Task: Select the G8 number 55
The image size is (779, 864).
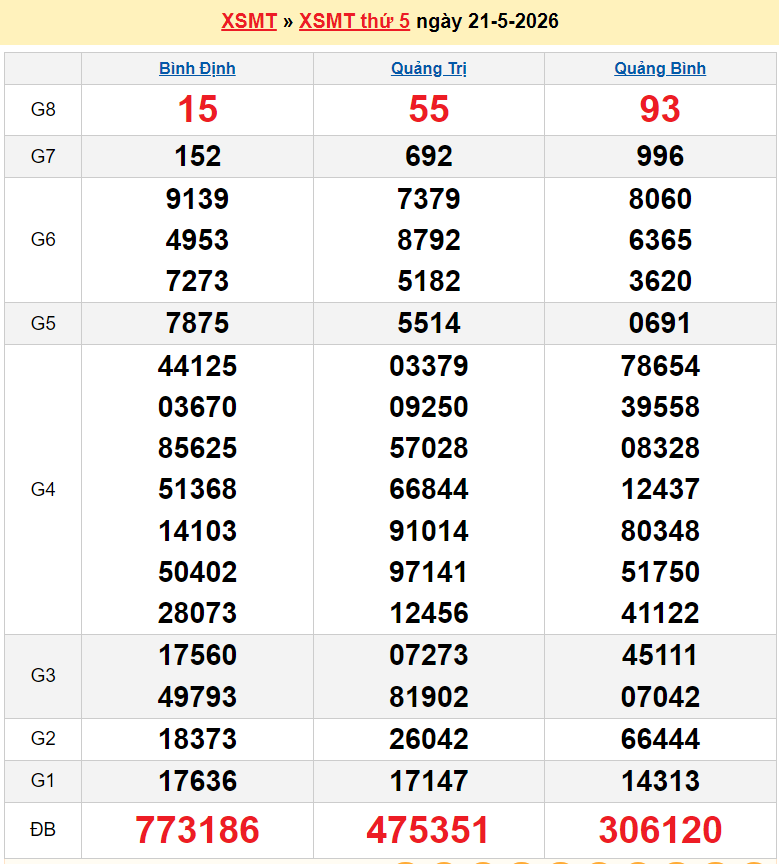Action: (x=429, y=109)
